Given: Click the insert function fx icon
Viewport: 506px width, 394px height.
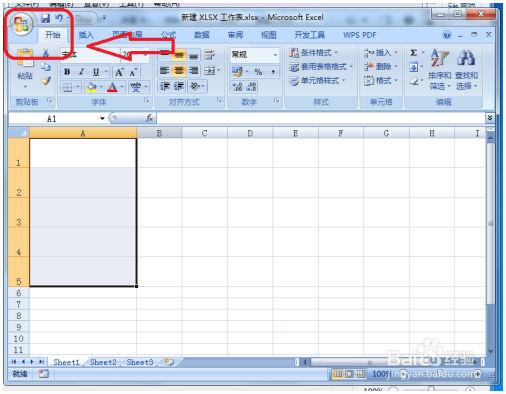Looking at the screenshot, I should [x=150, y=118].
